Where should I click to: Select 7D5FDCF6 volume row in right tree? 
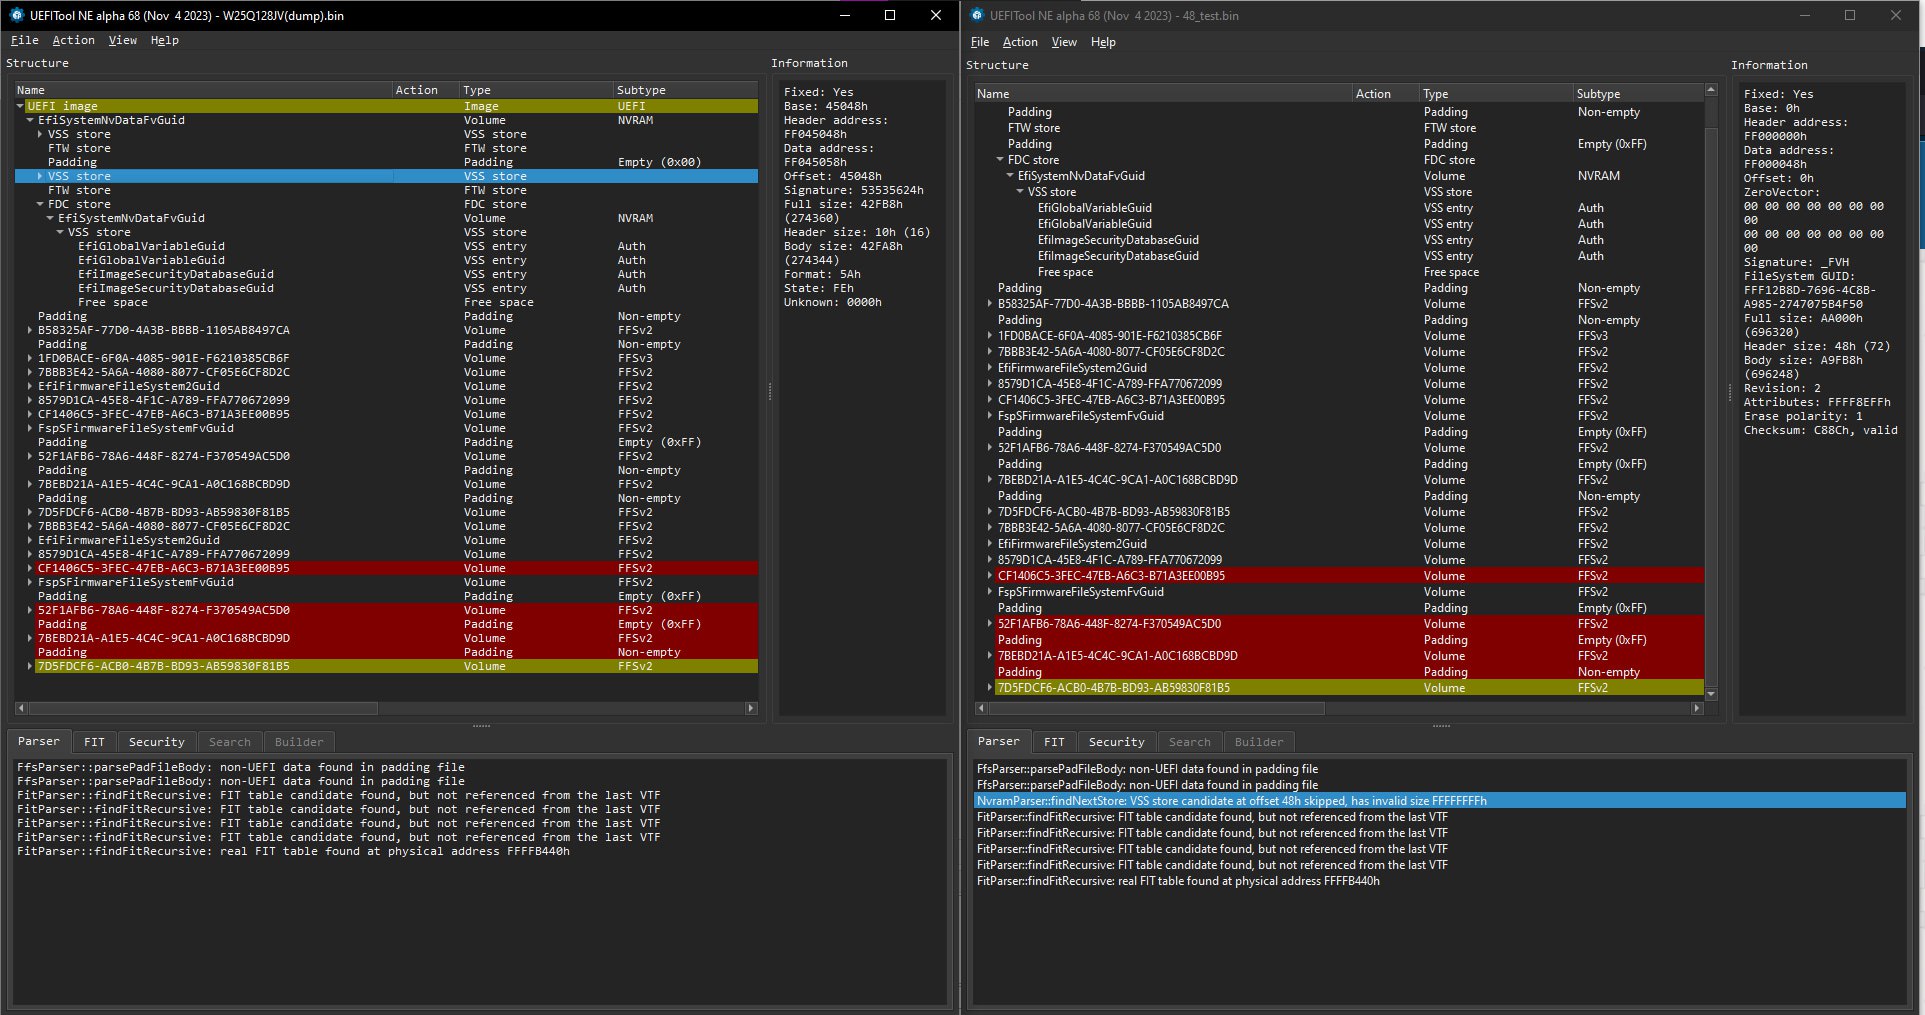tap(1113, 688)
